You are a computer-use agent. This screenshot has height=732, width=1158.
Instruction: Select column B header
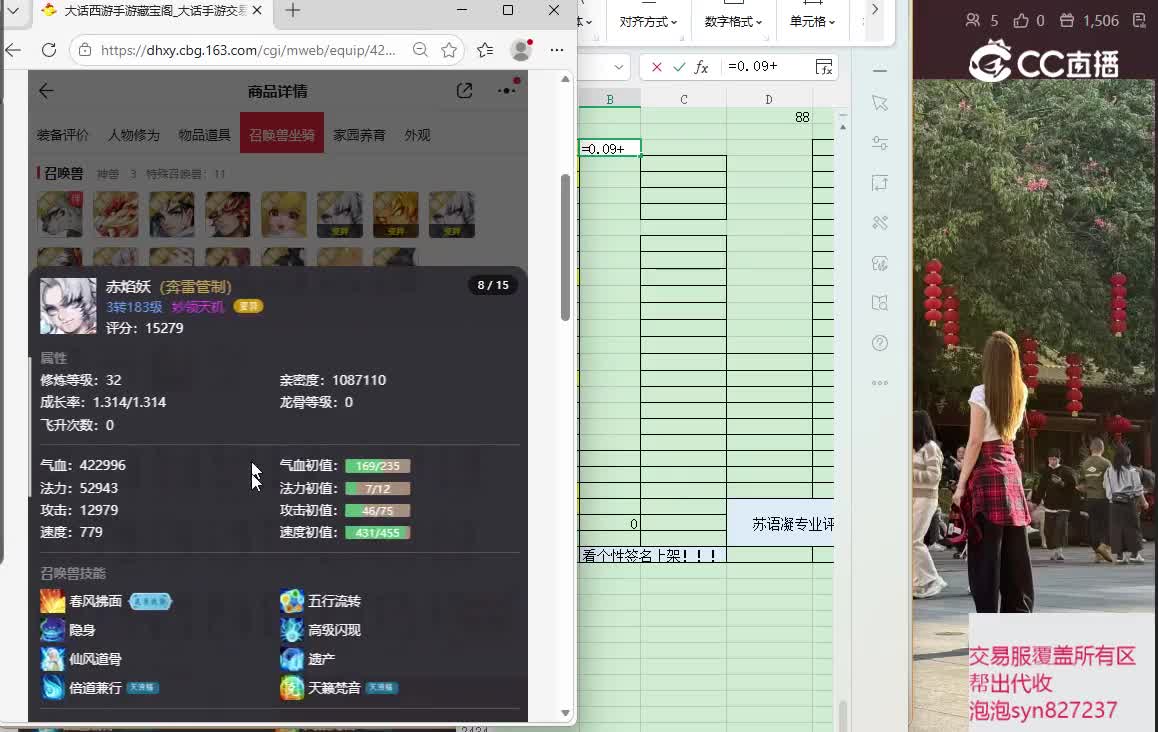pos(610,99)
